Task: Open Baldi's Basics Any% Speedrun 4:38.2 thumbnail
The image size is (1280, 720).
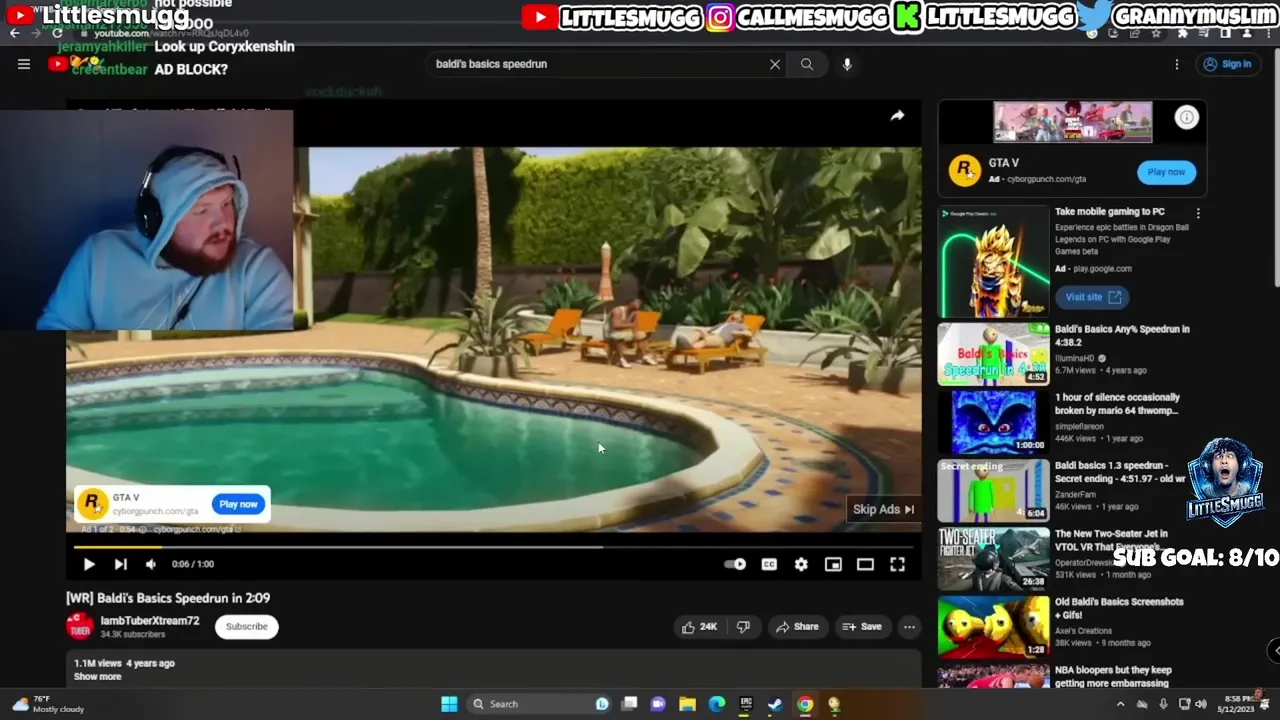Action: click(993, 354)
